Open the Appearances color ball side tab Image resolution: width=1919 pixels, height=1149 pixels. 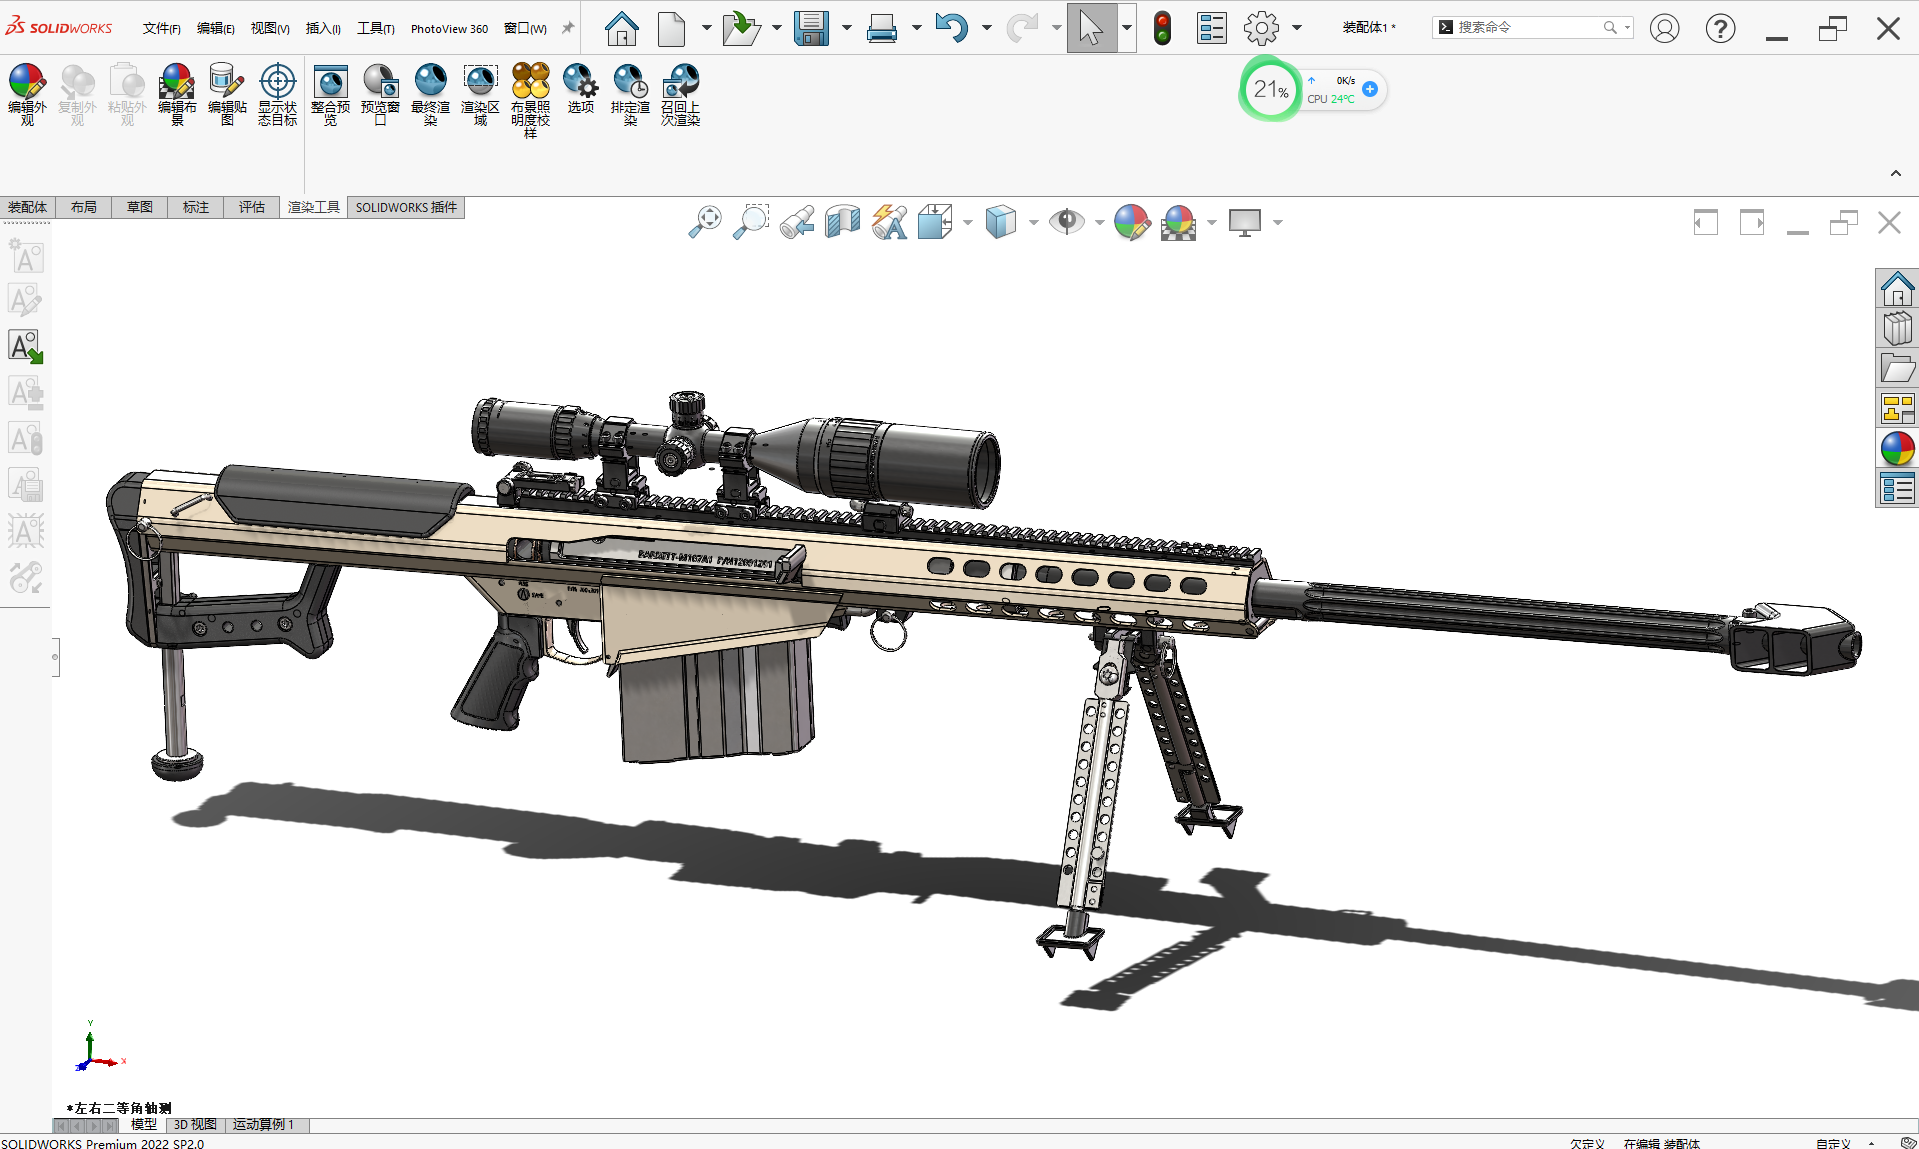(1897, 449)
